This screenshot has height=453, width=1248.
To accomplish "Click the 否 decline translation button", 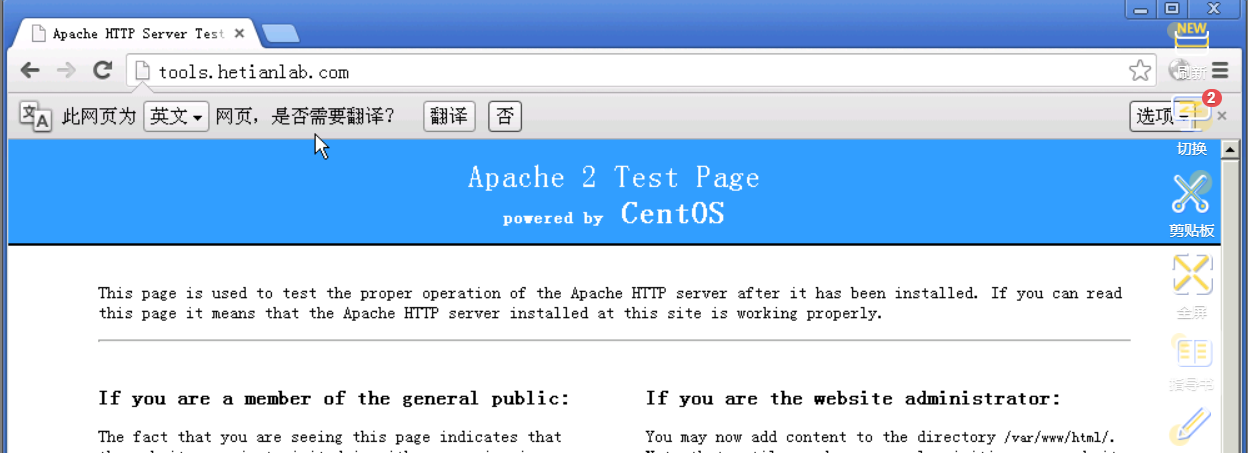I will [x=505, y=117].
